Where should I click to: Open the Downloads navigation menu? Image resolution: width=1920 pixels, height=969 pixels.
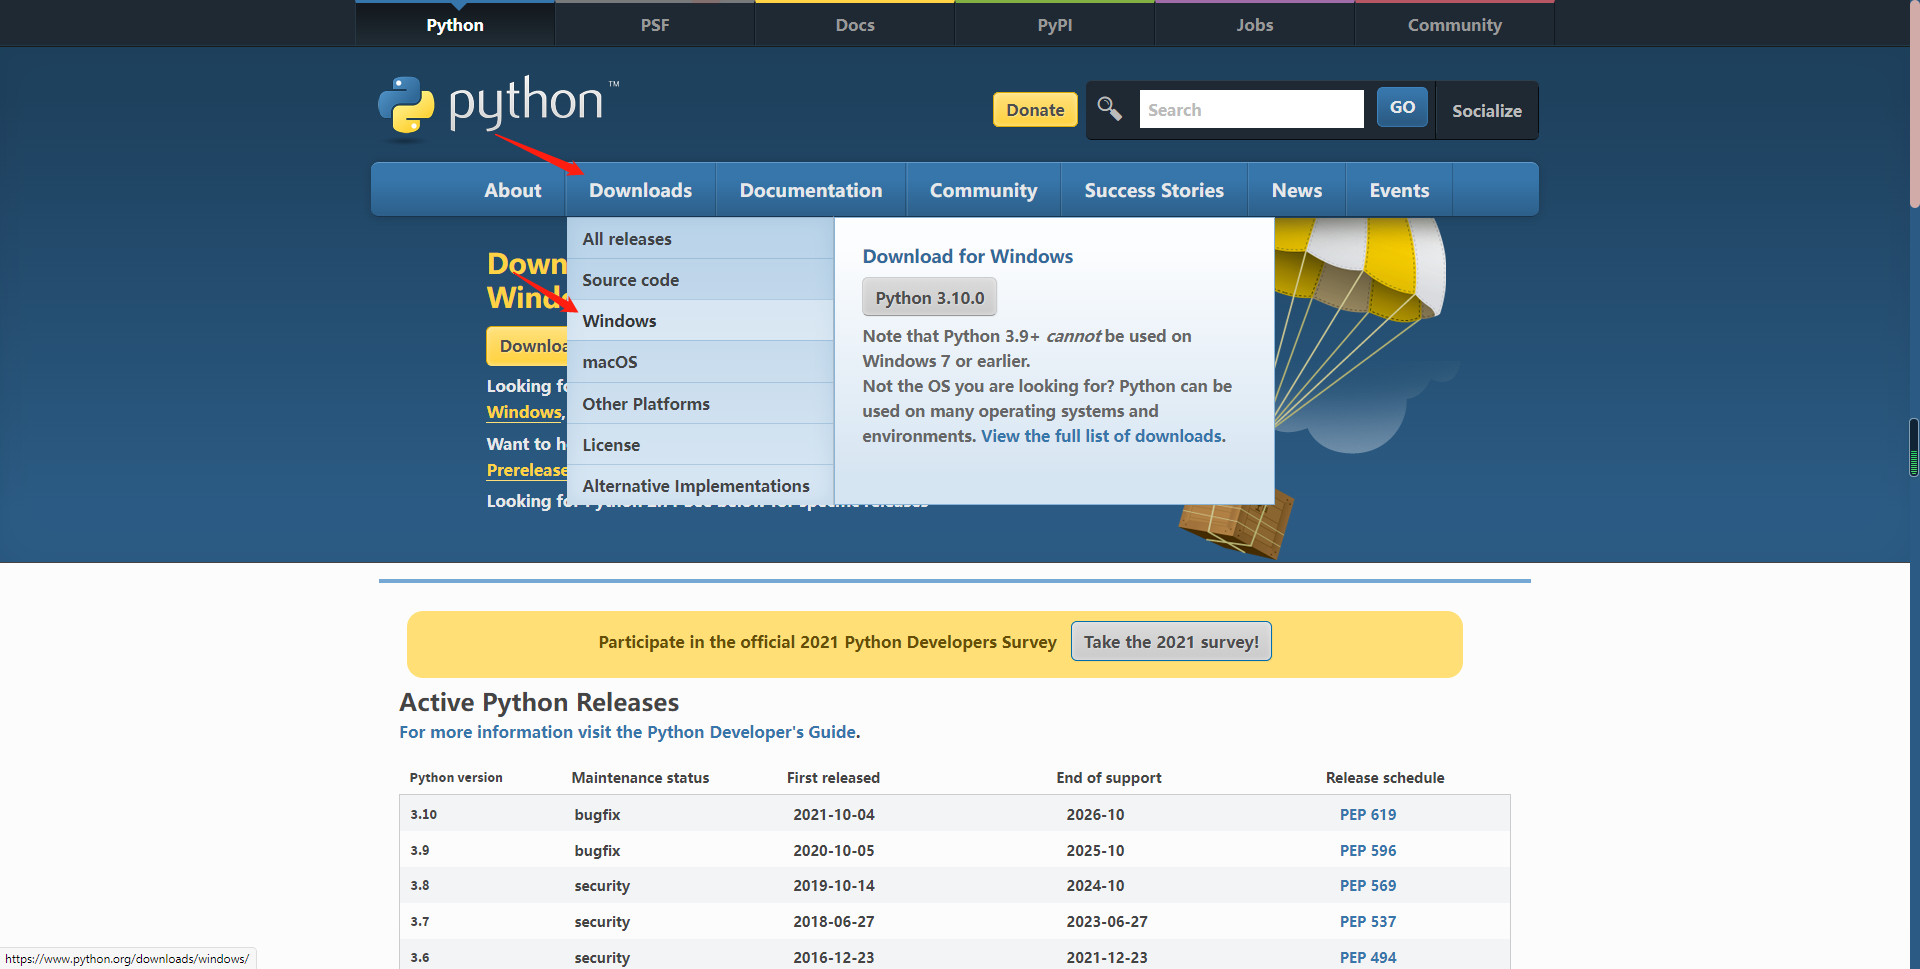click(x=640, y=190)
